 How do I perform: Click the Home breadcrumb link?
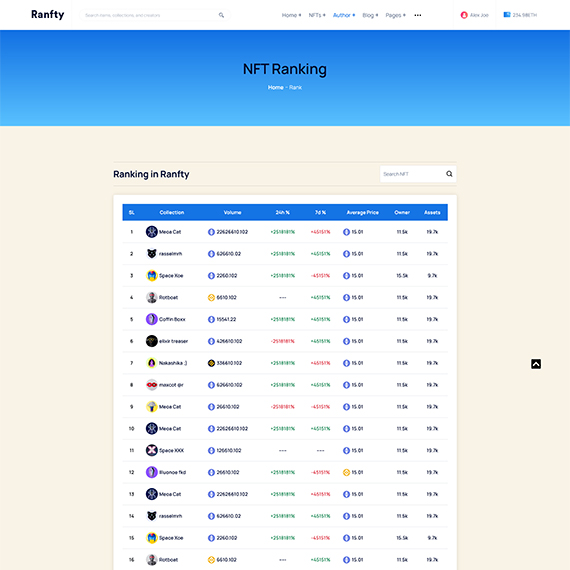point(276,87)
